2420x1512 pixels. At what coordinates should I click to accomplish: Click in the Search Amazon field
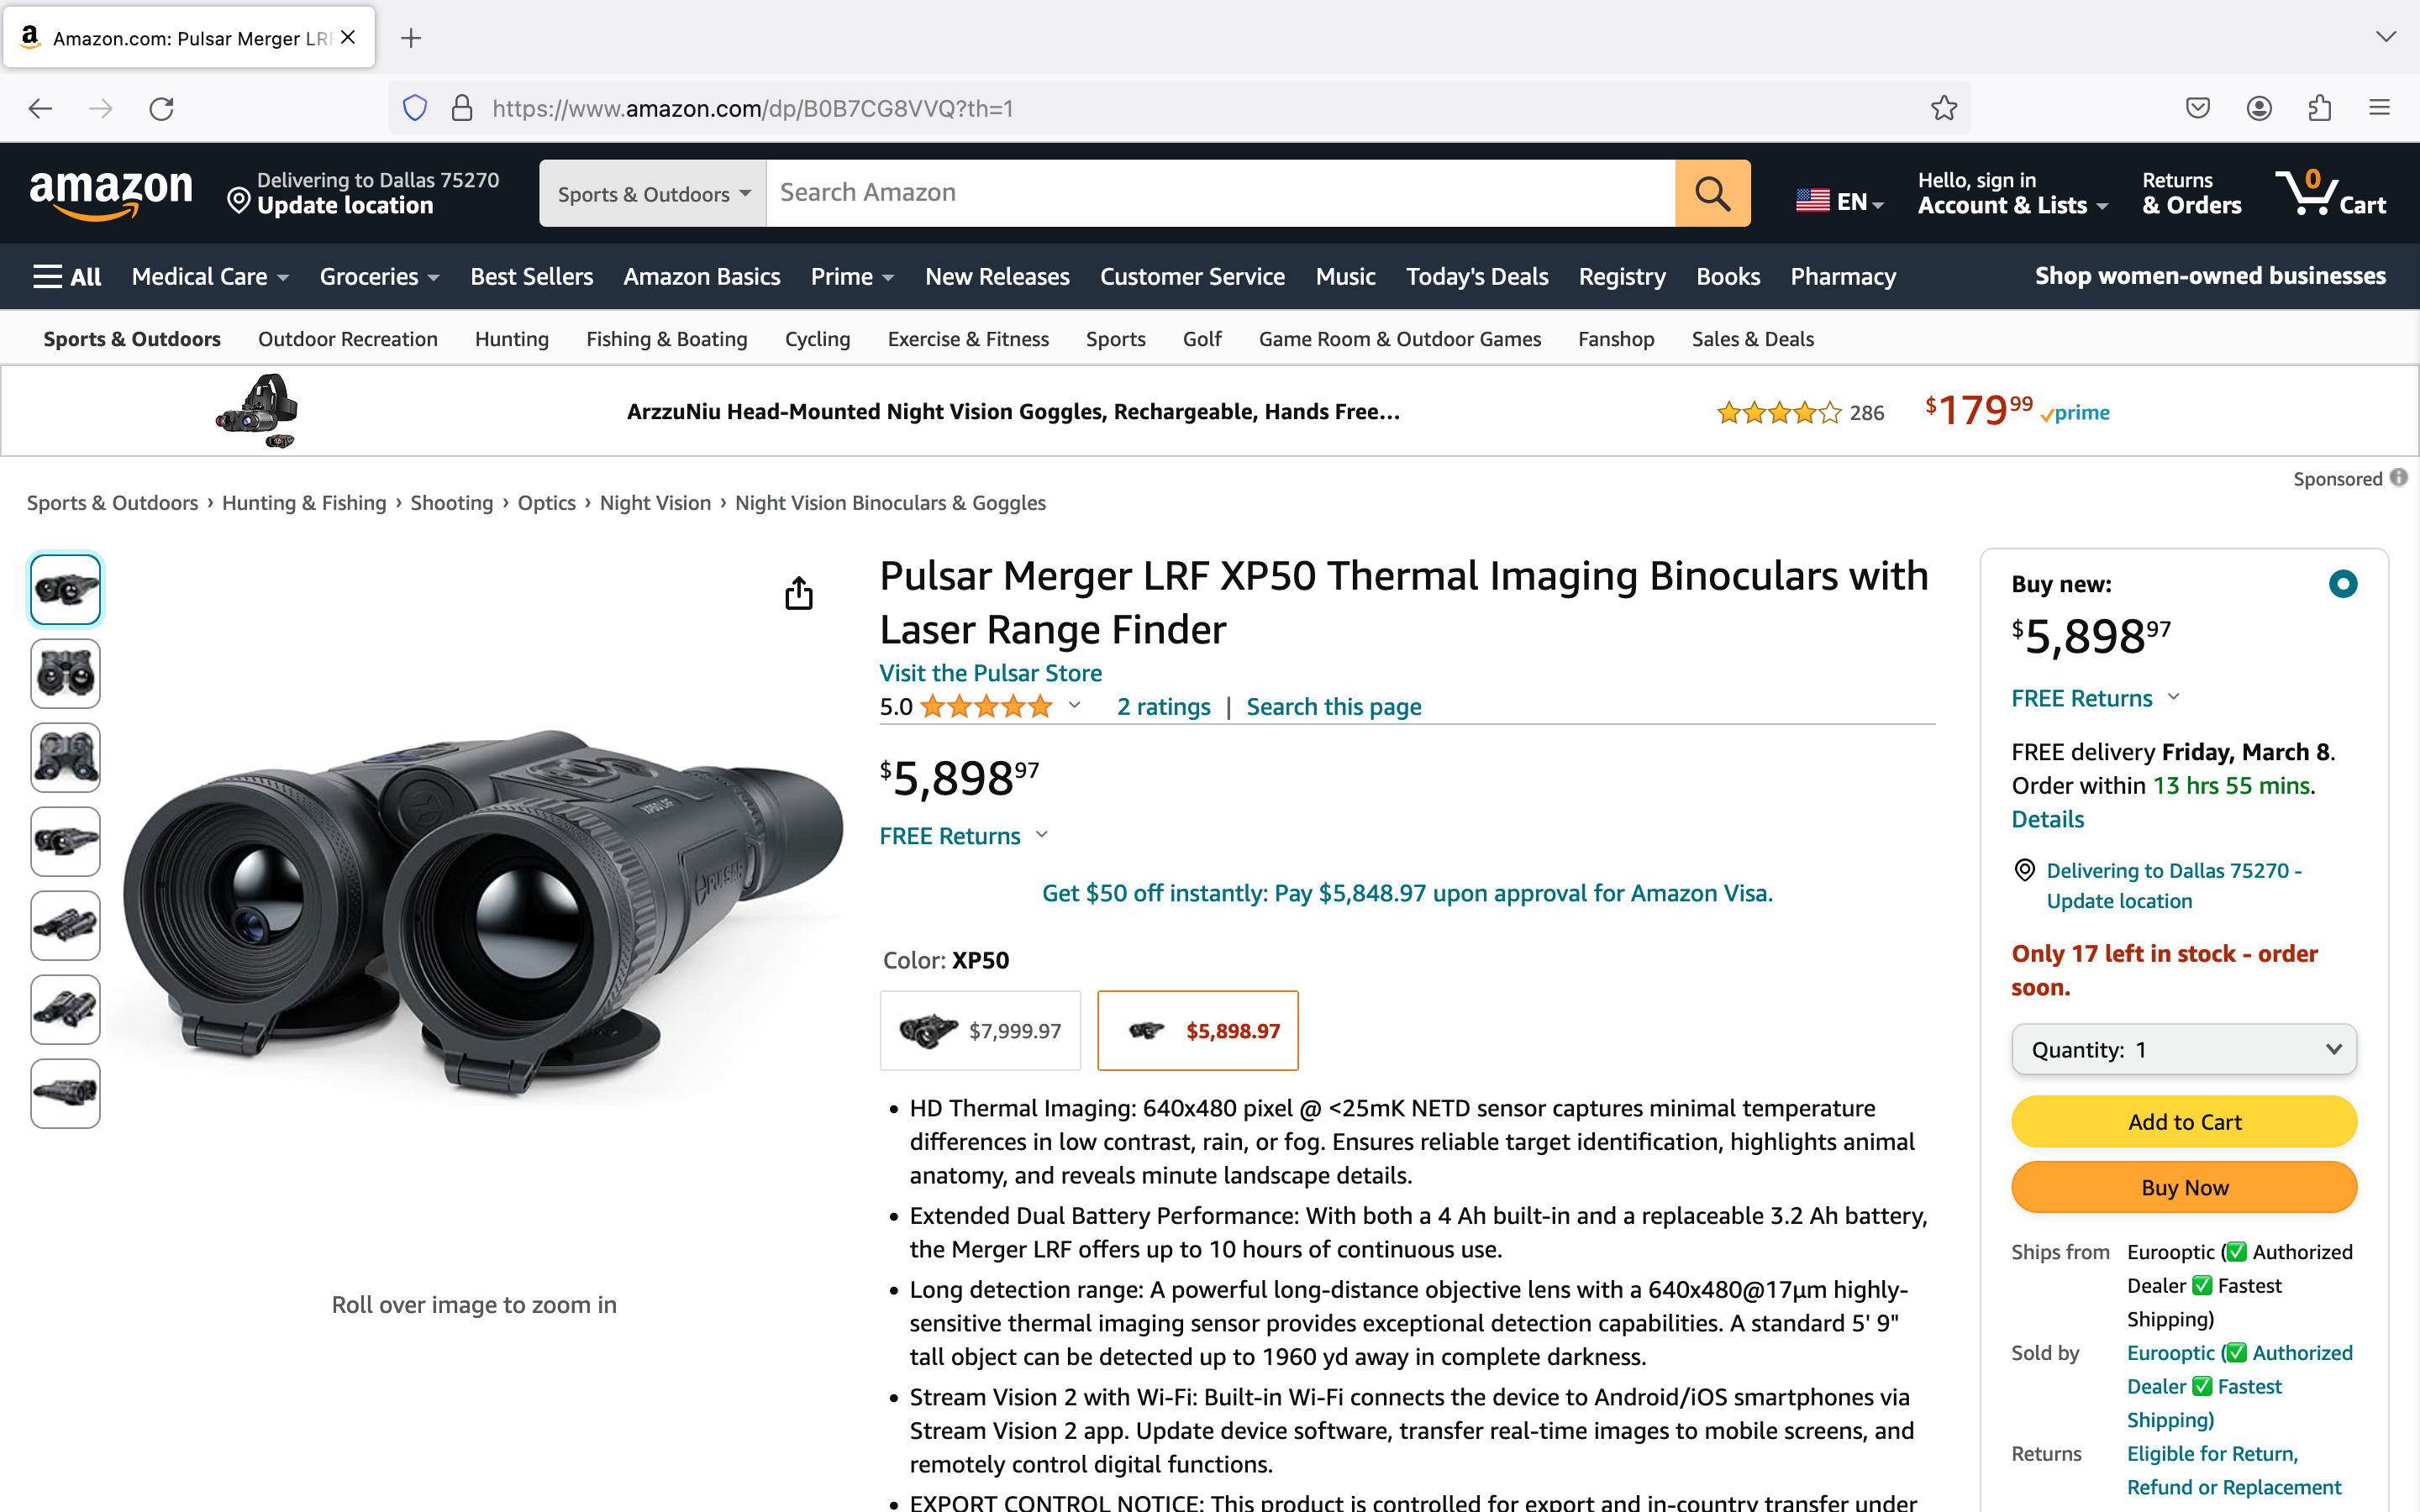[1220, 193]
